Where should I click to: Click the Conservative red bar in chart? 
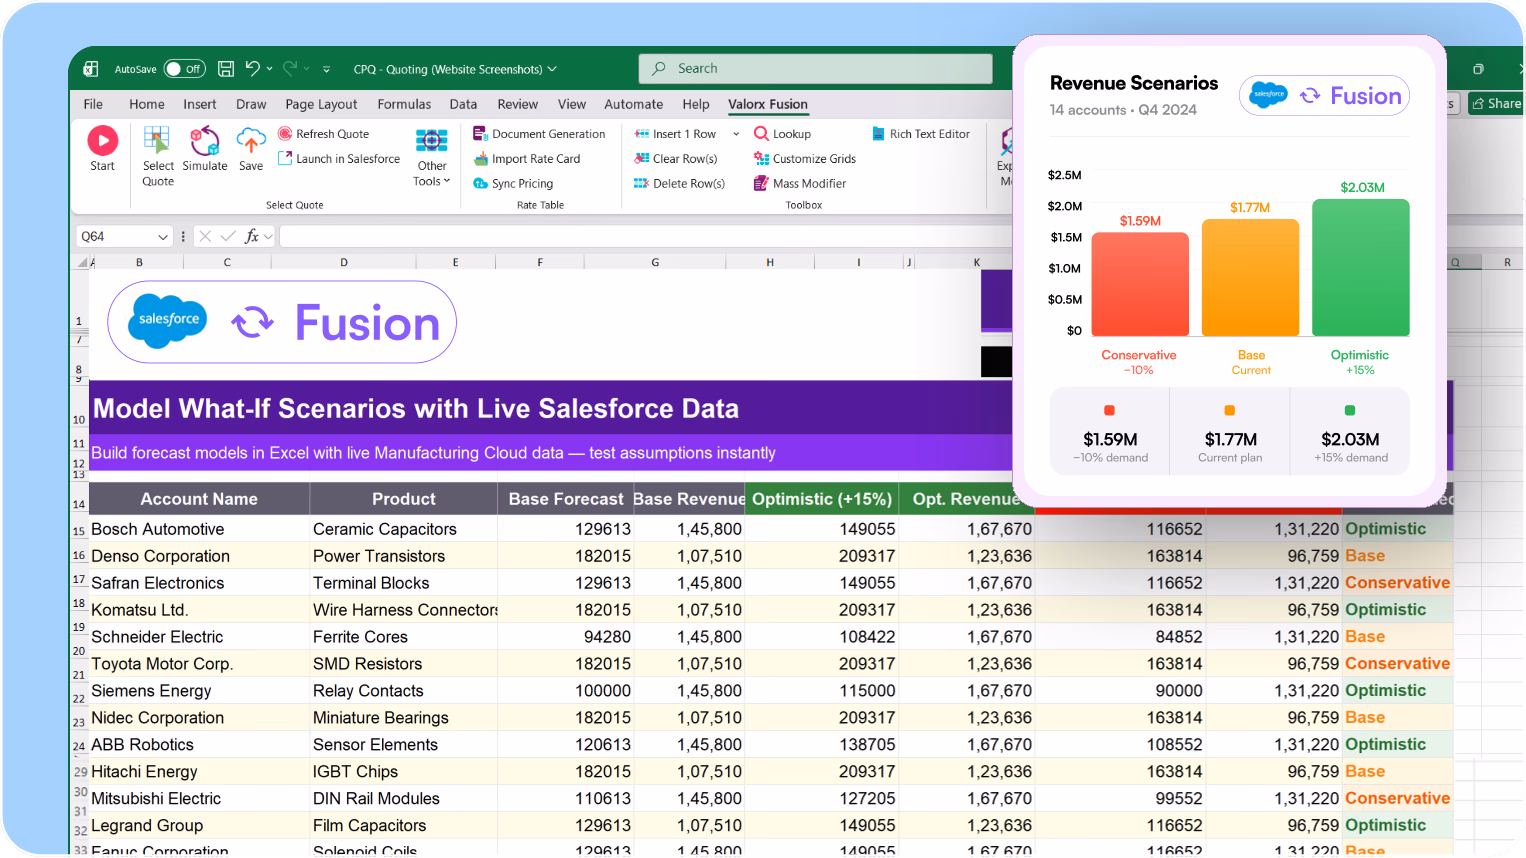coord(1140,284)
